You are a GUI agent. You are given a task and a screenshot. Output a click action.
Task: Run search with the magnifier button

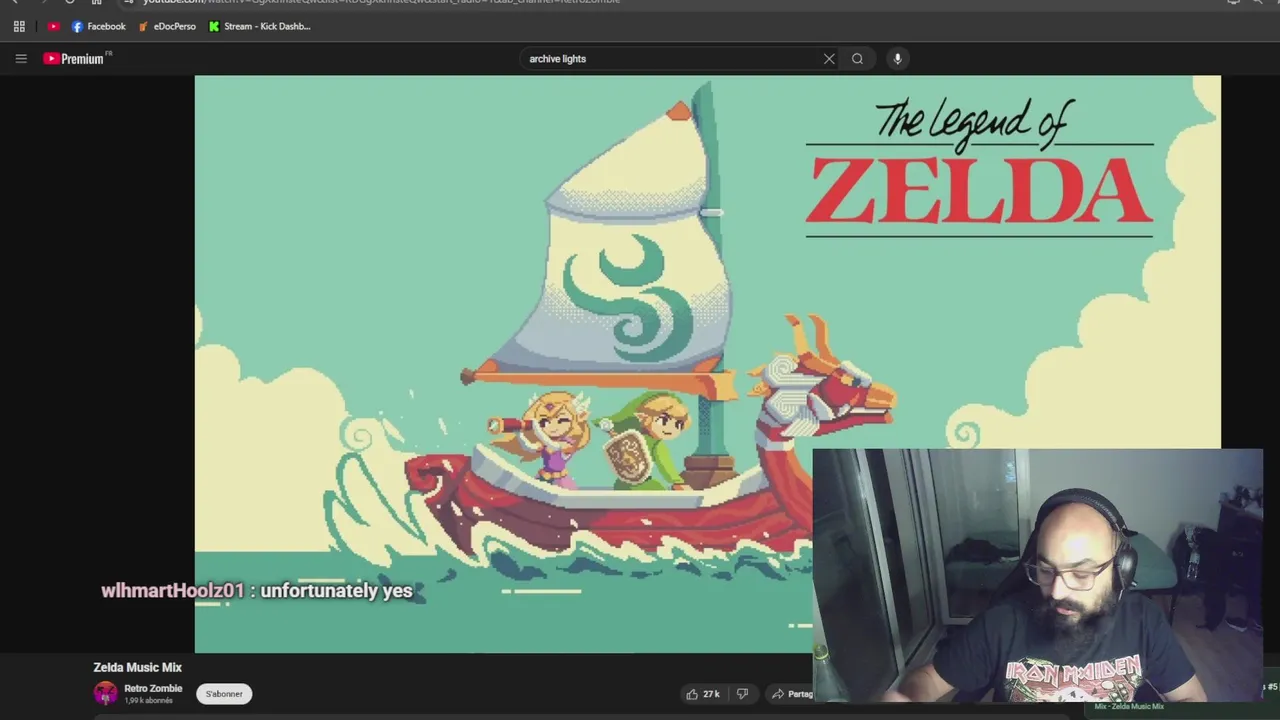[857, 59]
